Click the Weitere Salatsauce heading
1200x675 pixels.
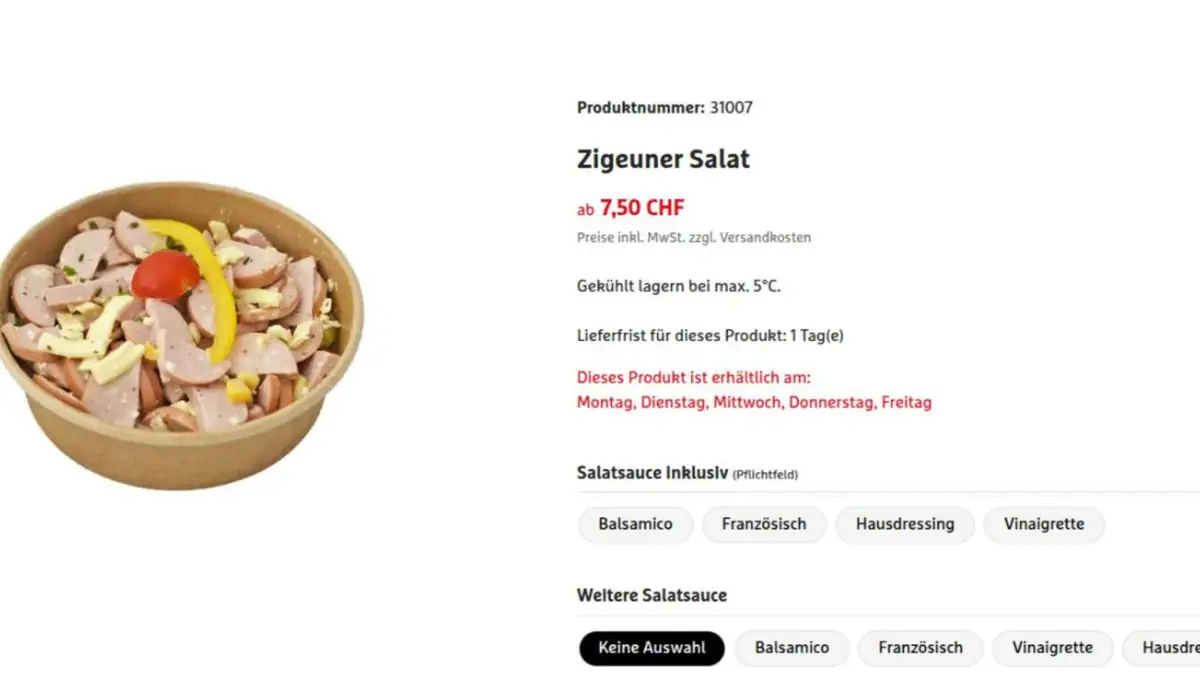651,596
